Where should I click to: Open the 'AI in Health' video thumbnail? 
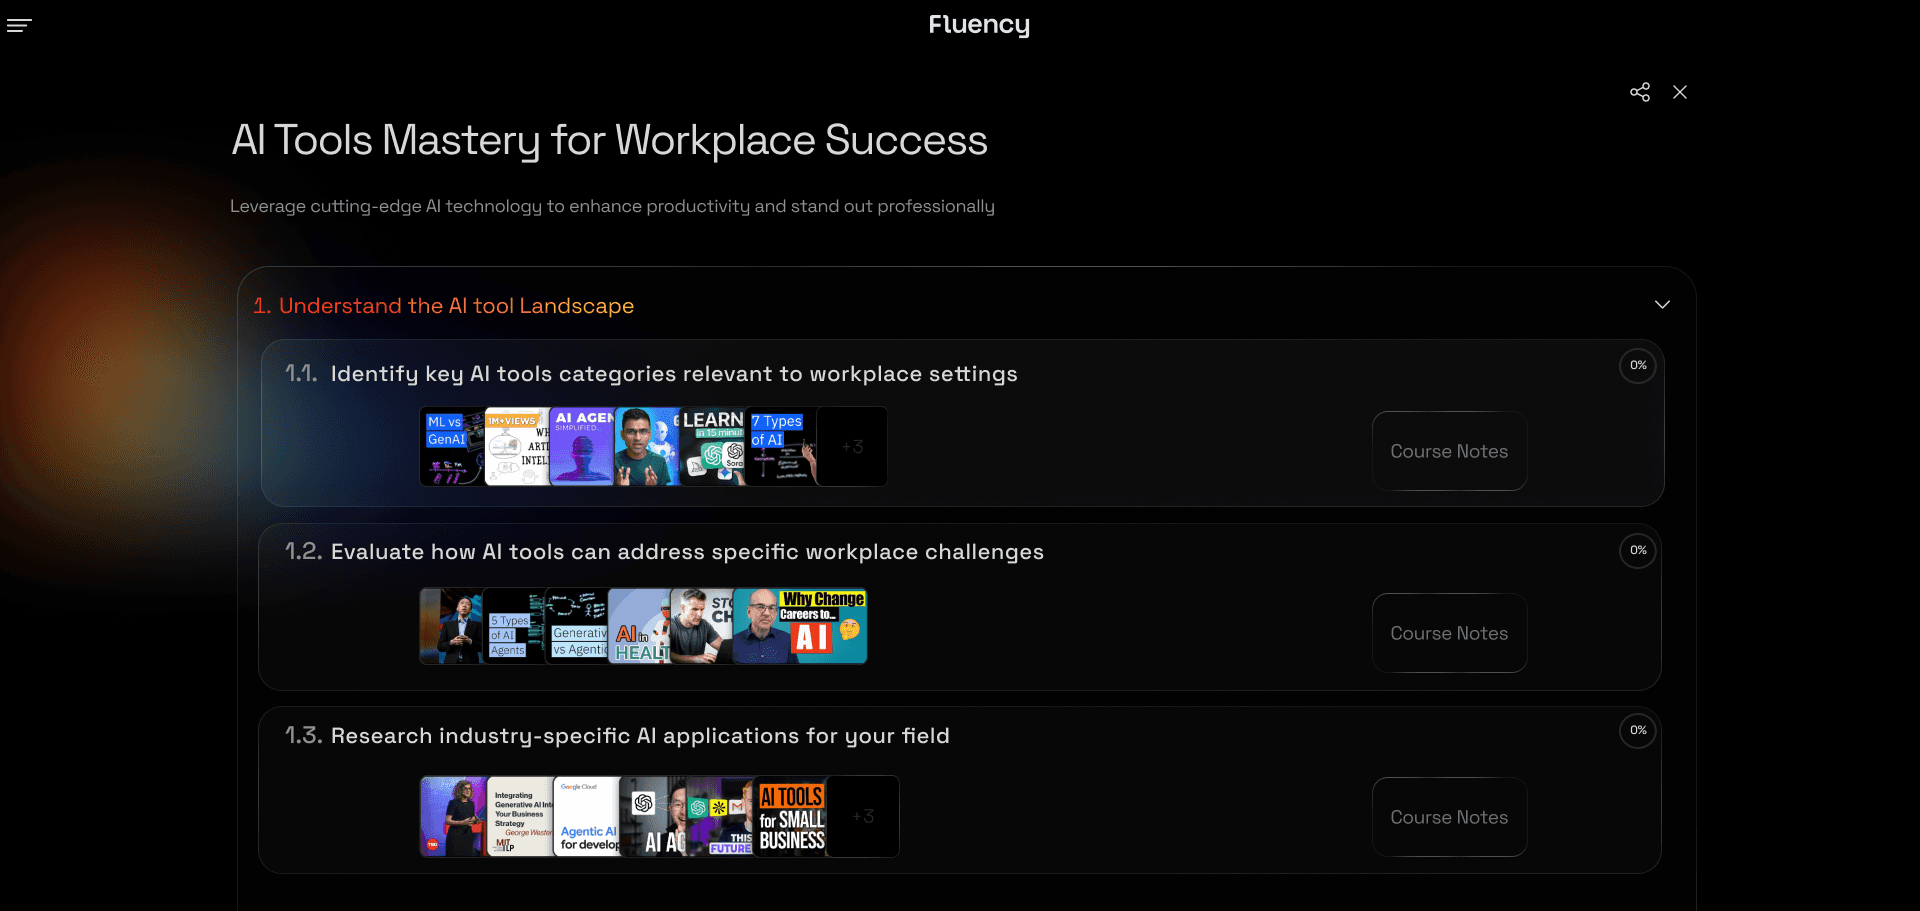639,626
